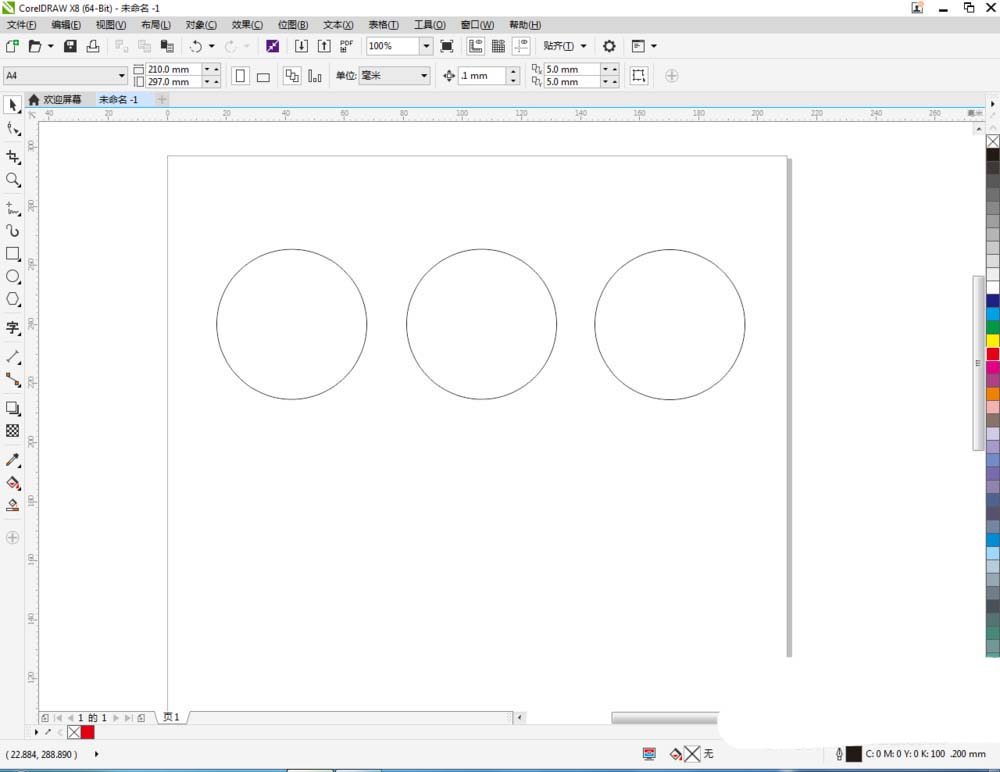
Task: Select the Rectangle tool
Action: [13, 254]
